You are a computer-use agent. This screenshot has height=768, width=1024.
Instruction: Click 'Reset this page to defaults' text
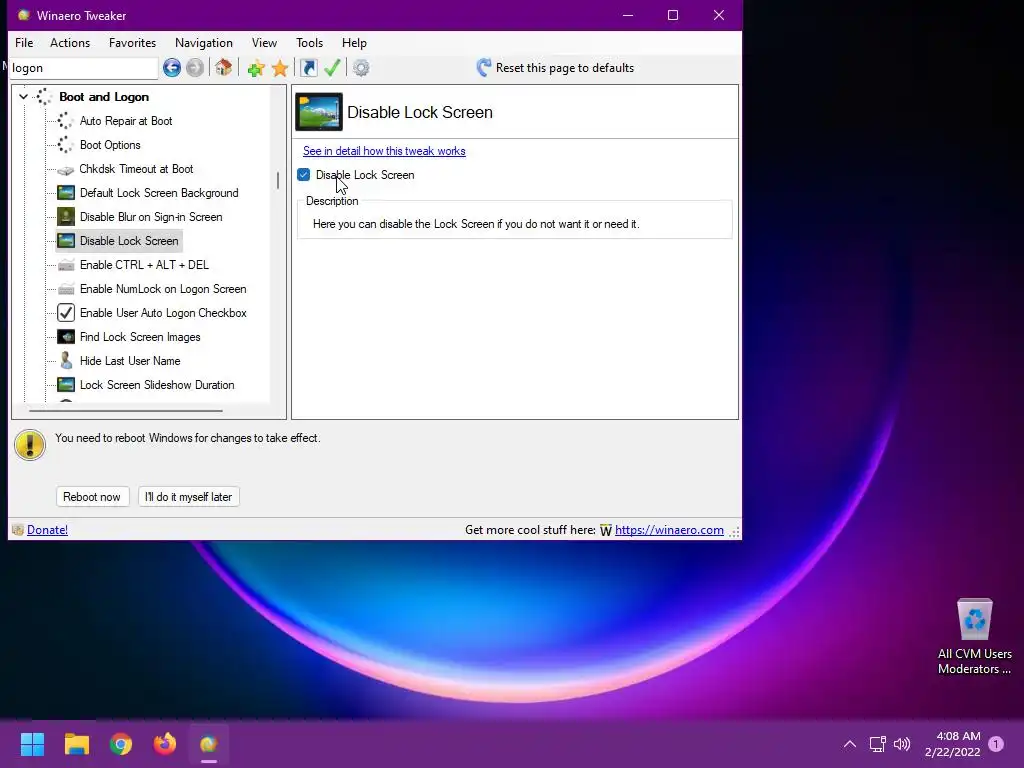pos(565,68)
